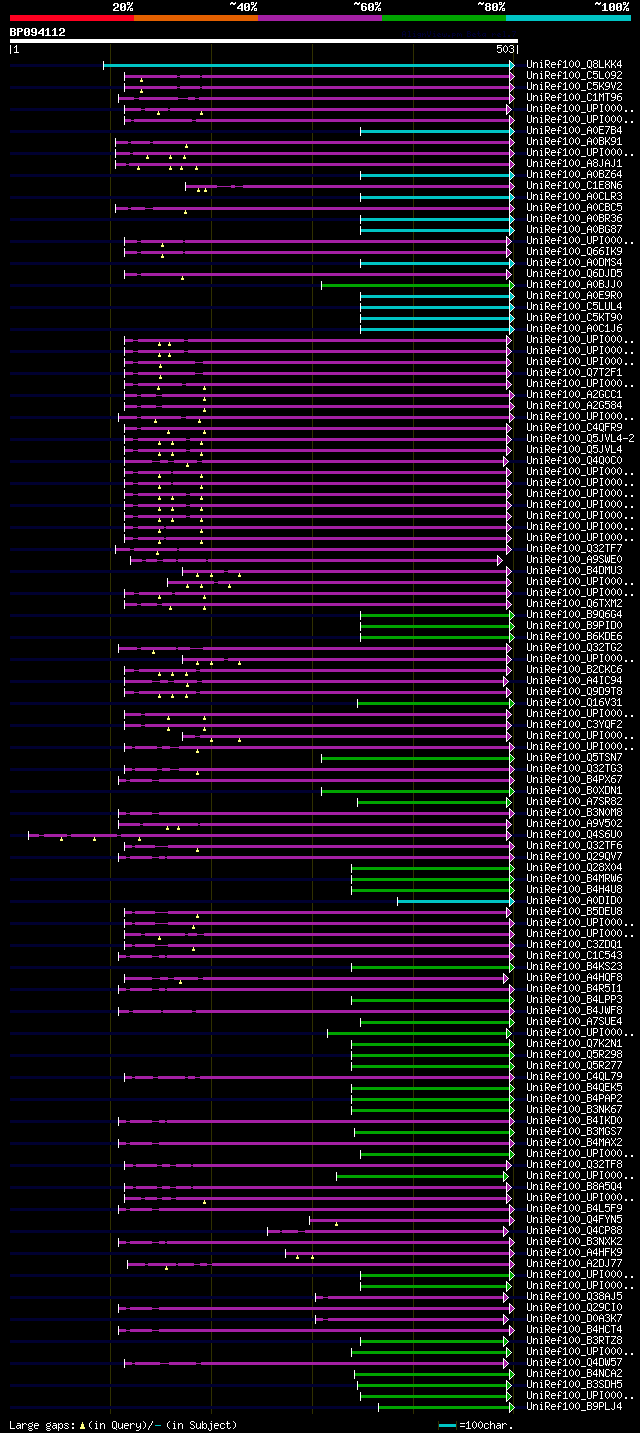640x1433 pixels.
Task: Click label UniRef100_A0BG87
Action: pyautogui.click(x=576, y=230)
